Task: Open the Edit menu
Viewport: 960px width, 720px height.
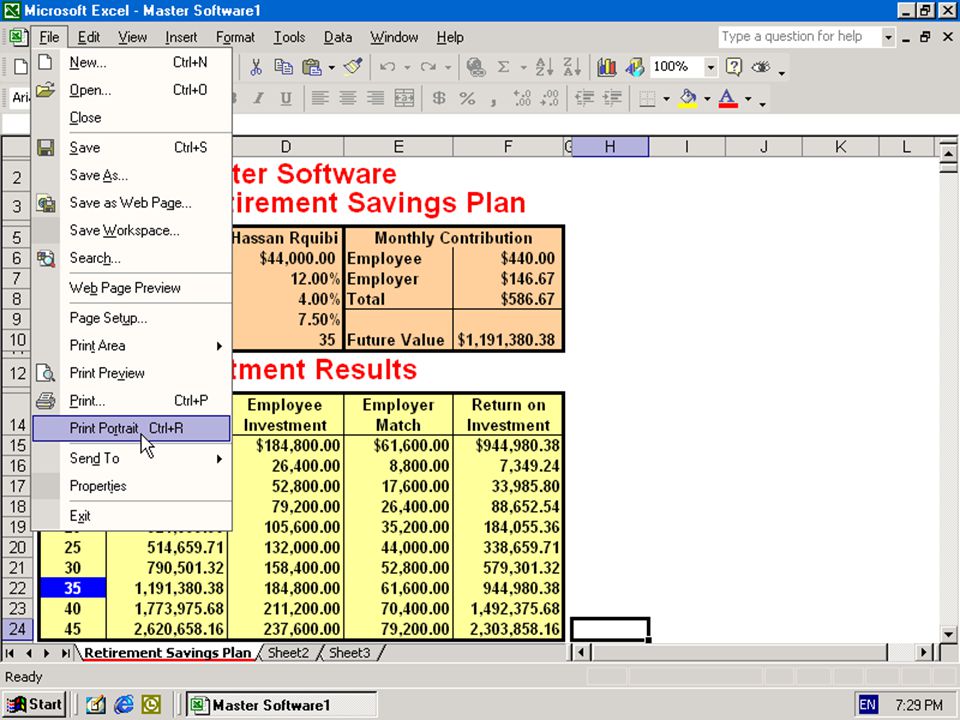Action: click(x=89, y=37)
